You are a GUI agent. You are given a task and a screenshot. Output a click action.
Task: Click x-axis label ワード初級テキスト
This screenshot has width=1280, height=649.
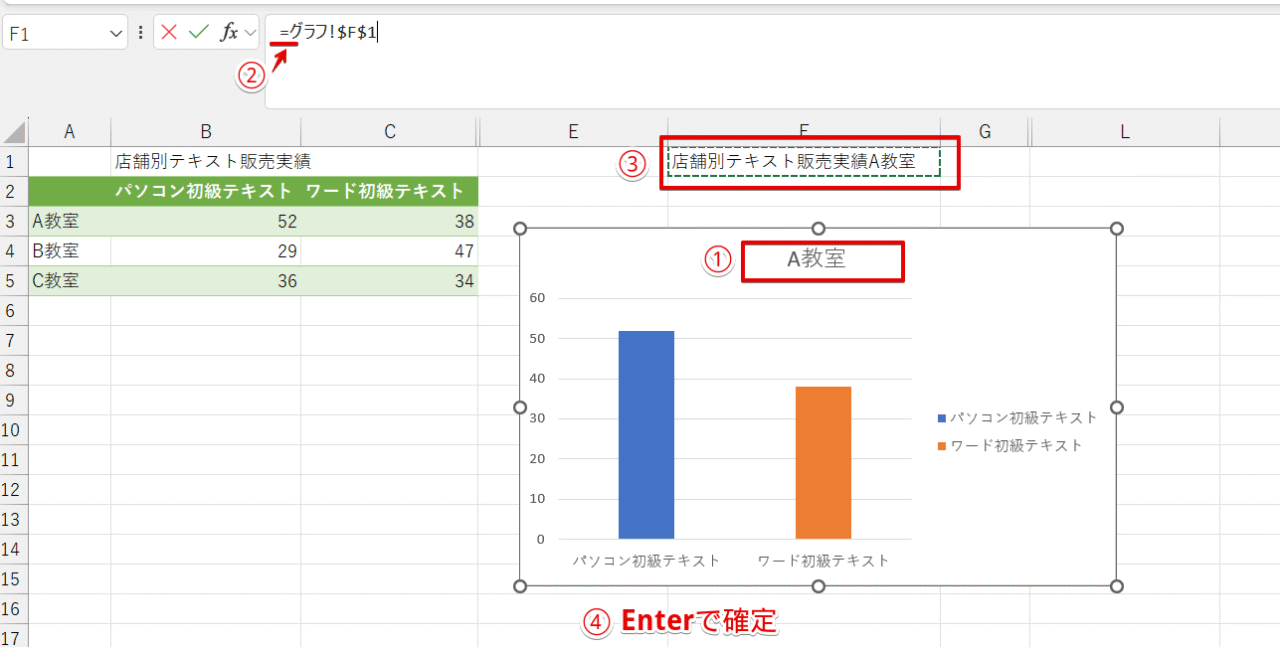tap(823, 561)
